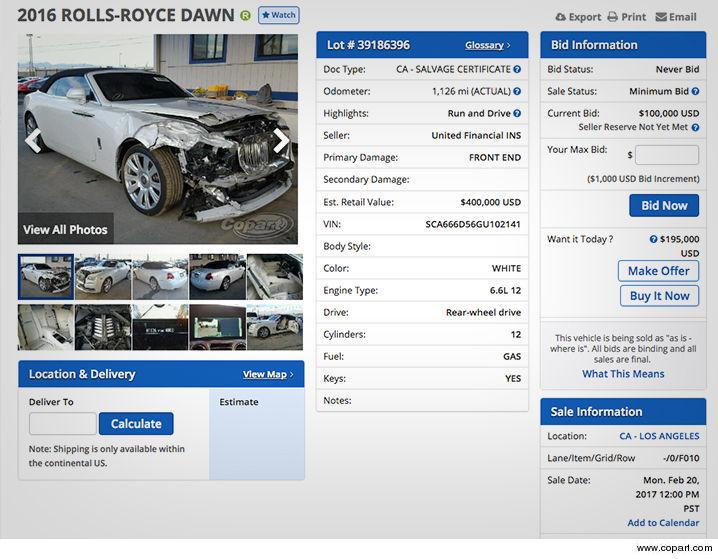Expand the View Map link
Image resolution: width=718 pixels, height=559 pixels.
tap(268, 375)
